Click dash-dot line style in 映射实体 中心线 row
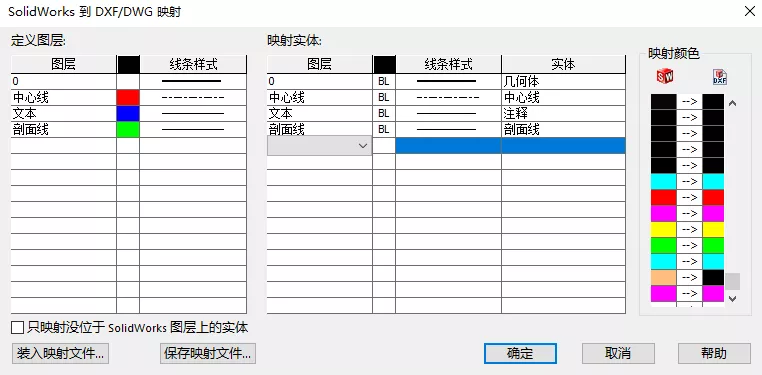The height and width of the screenshot is (375, 762). tap(449, 98)
